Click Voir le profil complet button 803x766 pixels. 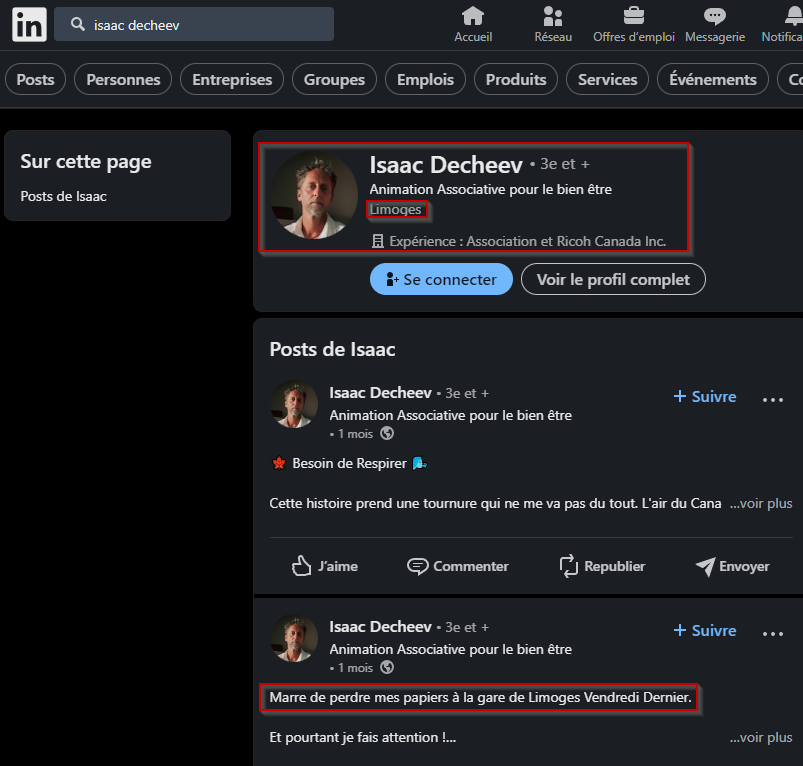click(613, 279)
